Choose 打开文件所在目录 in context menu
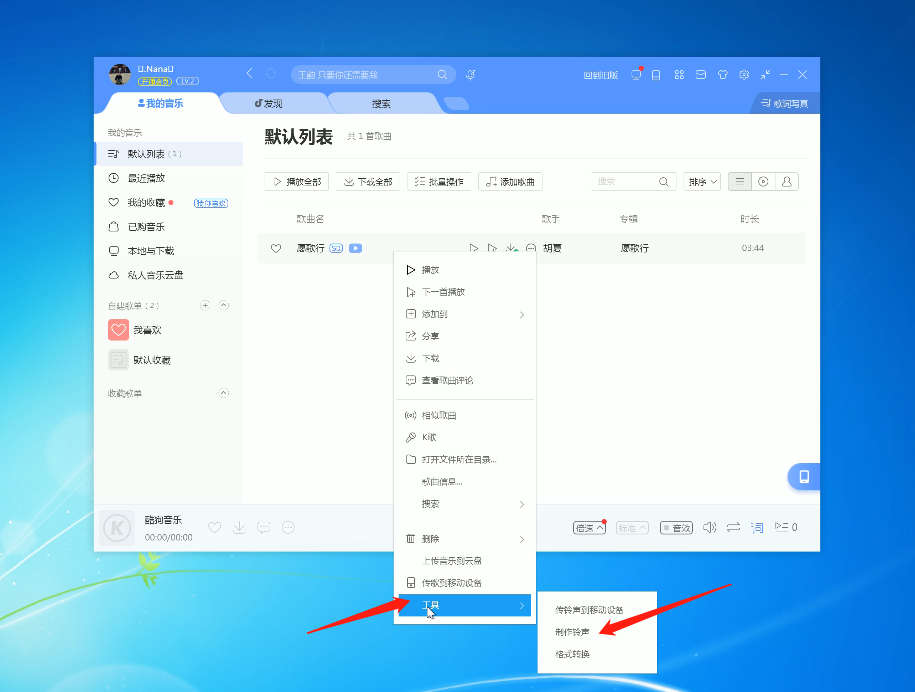The image size is (915, 692). tap(465, 460)
